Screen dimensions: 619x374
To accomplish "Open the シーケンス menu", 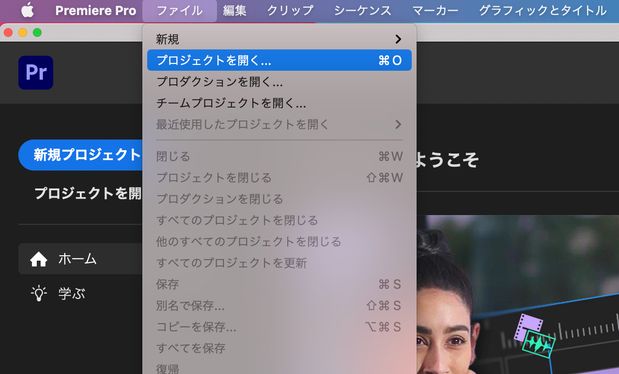I will [x=362, y=11].
